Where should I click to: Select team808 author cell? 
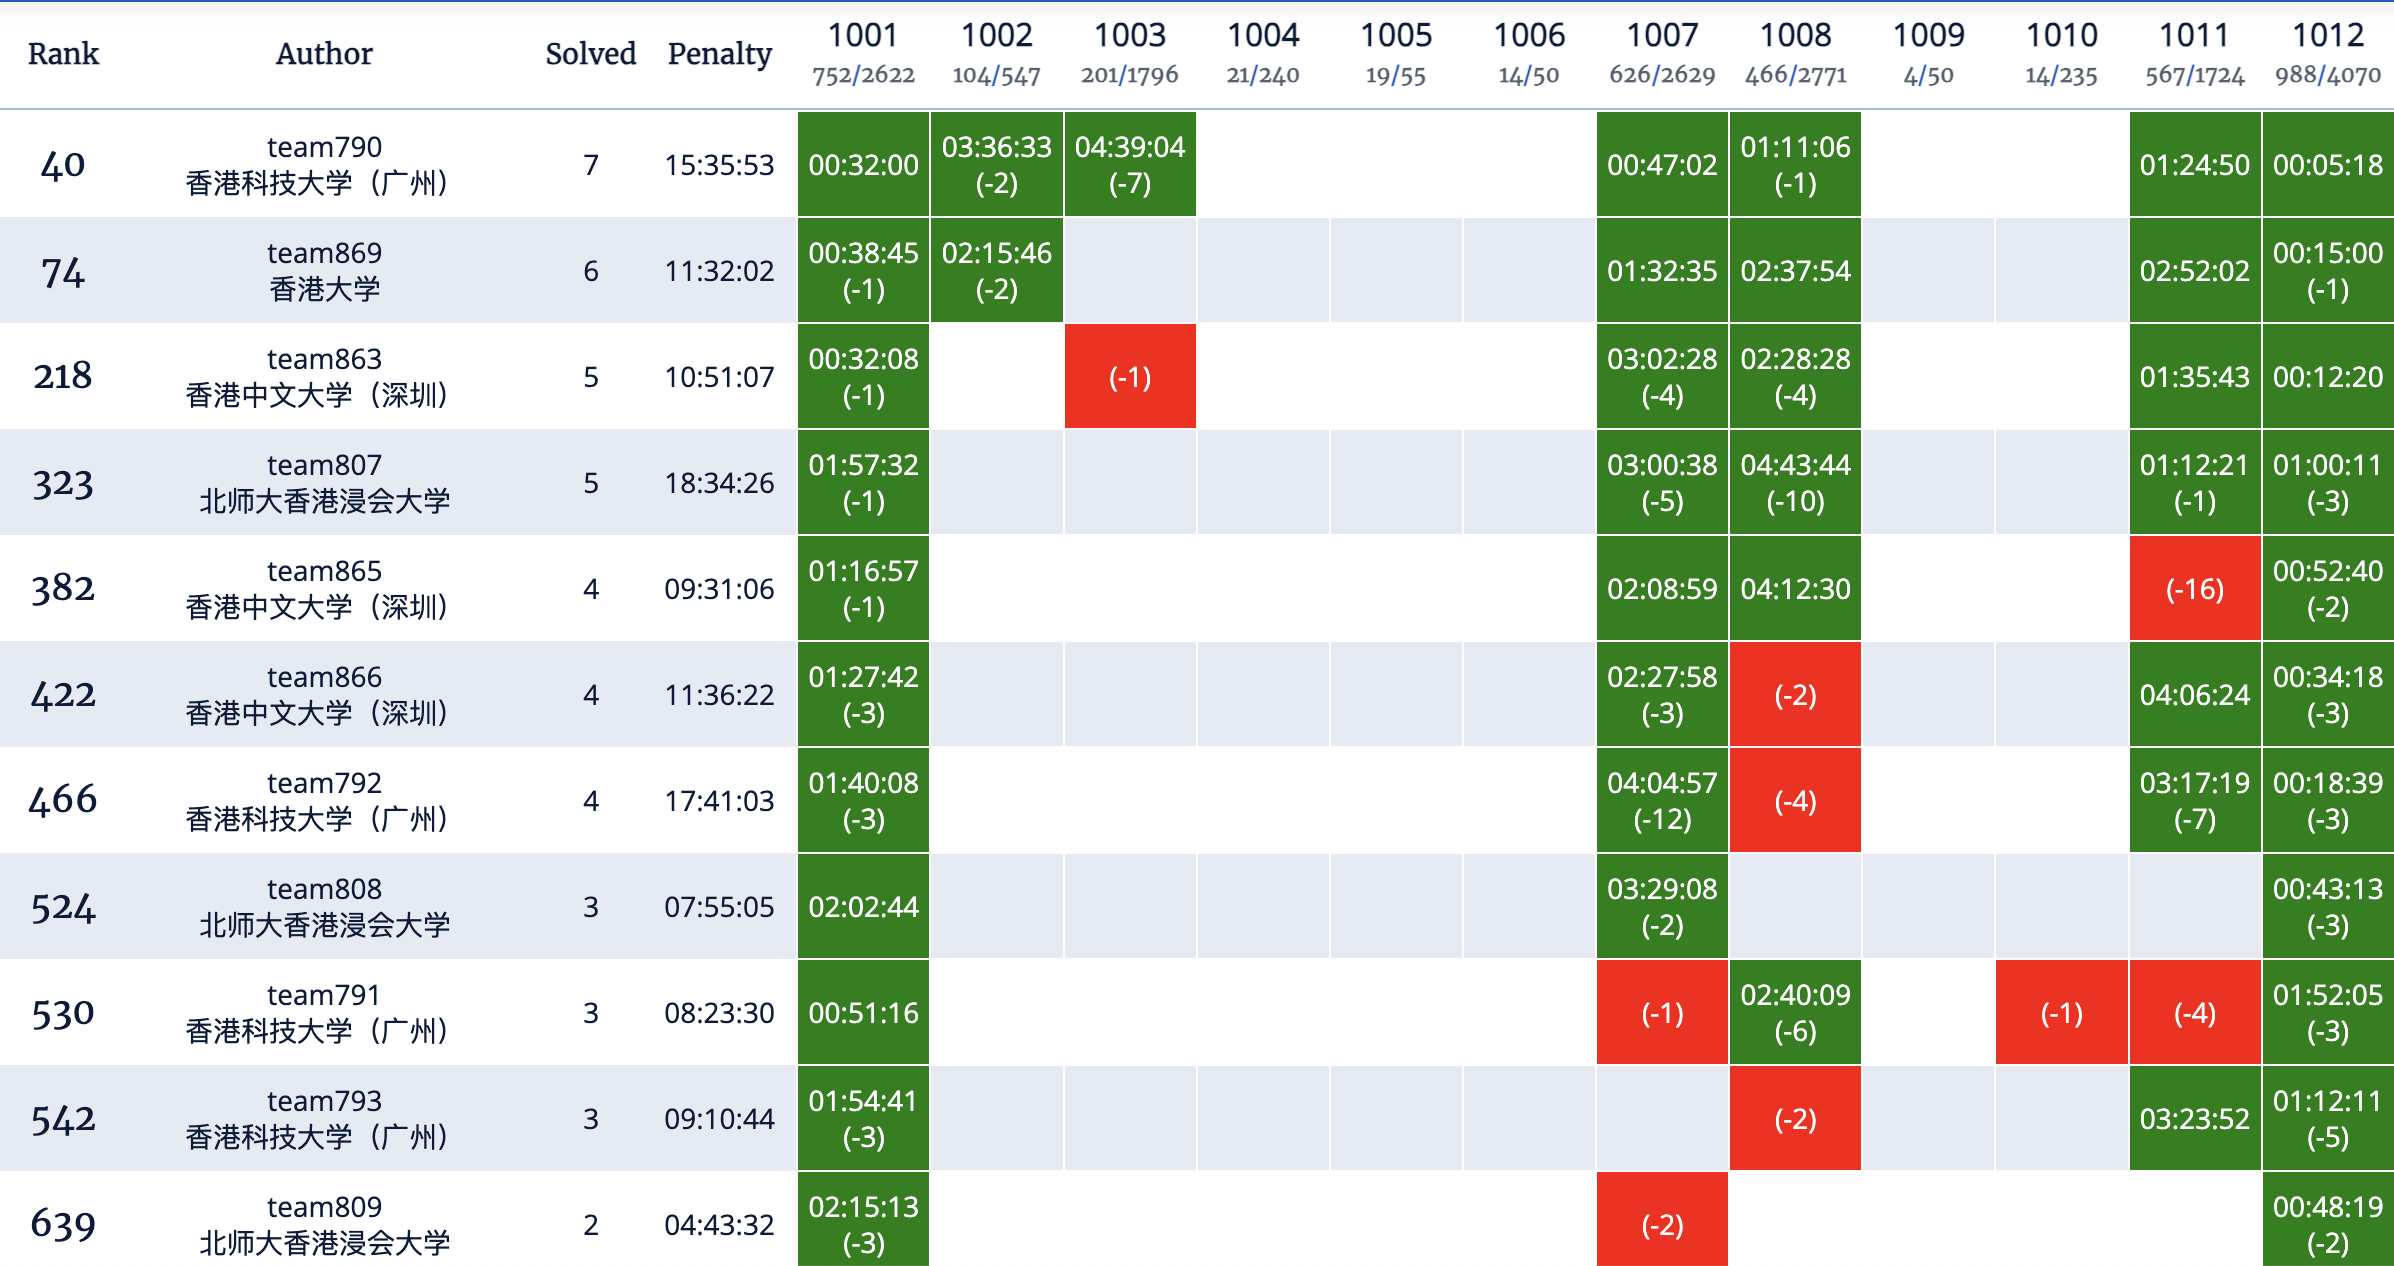click(x=324, y=906)
